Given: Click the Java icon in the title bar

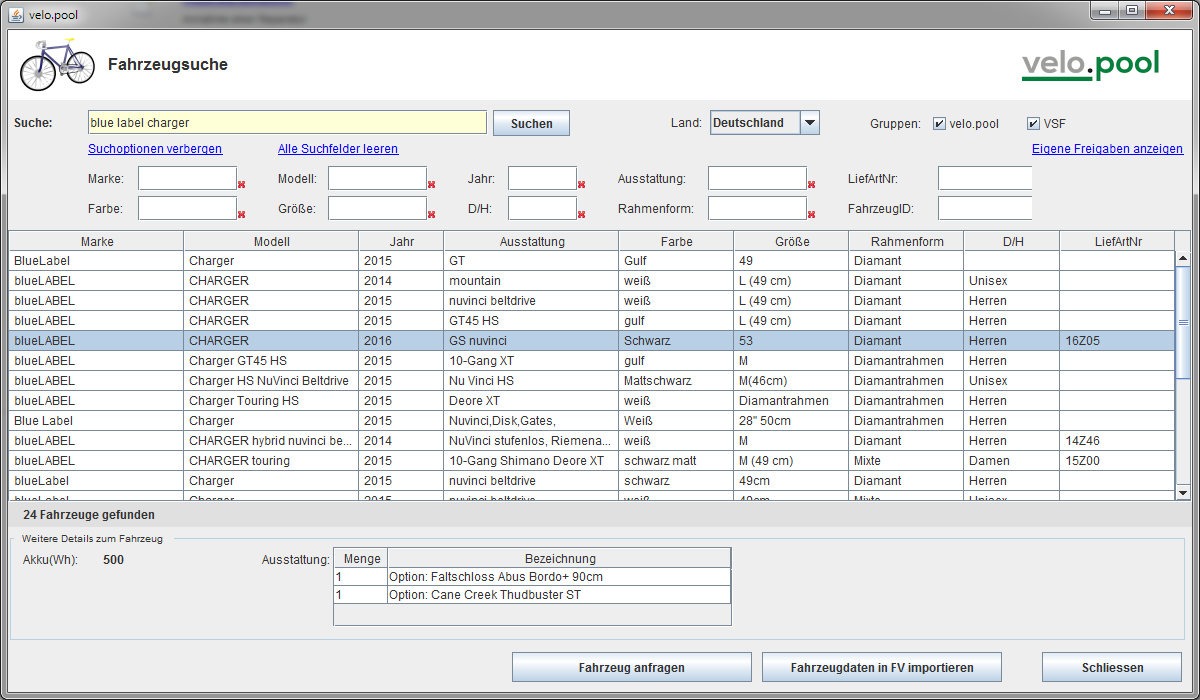Looking at the screenshot, I should coord(17,15).
